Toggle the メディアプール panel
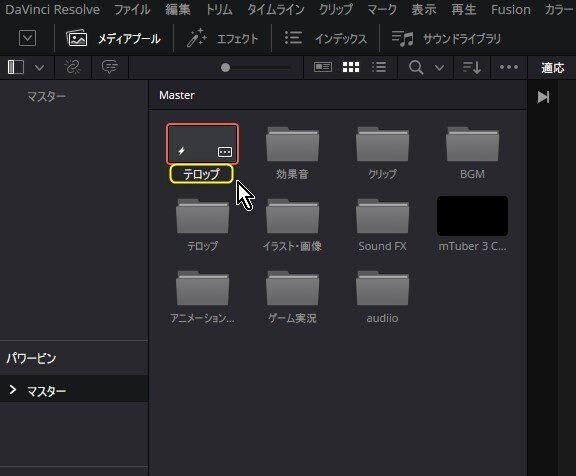Viewport: 576px width, 476px height. pos(113,39)
